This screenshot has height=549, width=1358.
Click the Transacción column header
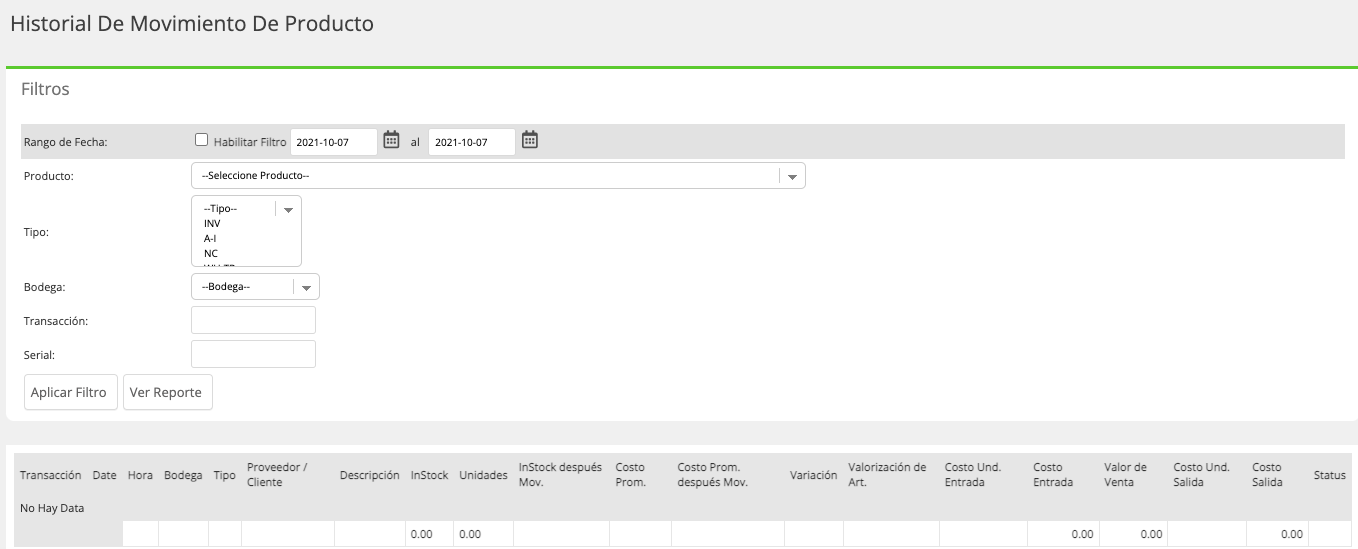51,475
